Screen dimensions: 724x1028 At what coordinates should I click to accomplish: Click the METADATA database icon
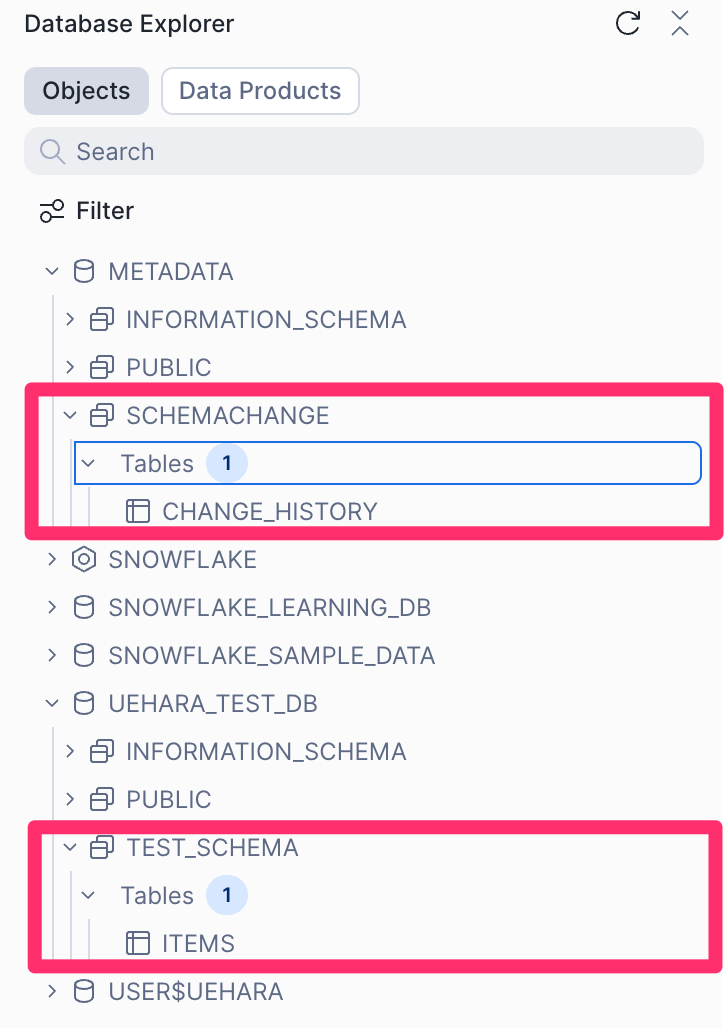click(85, 272)
